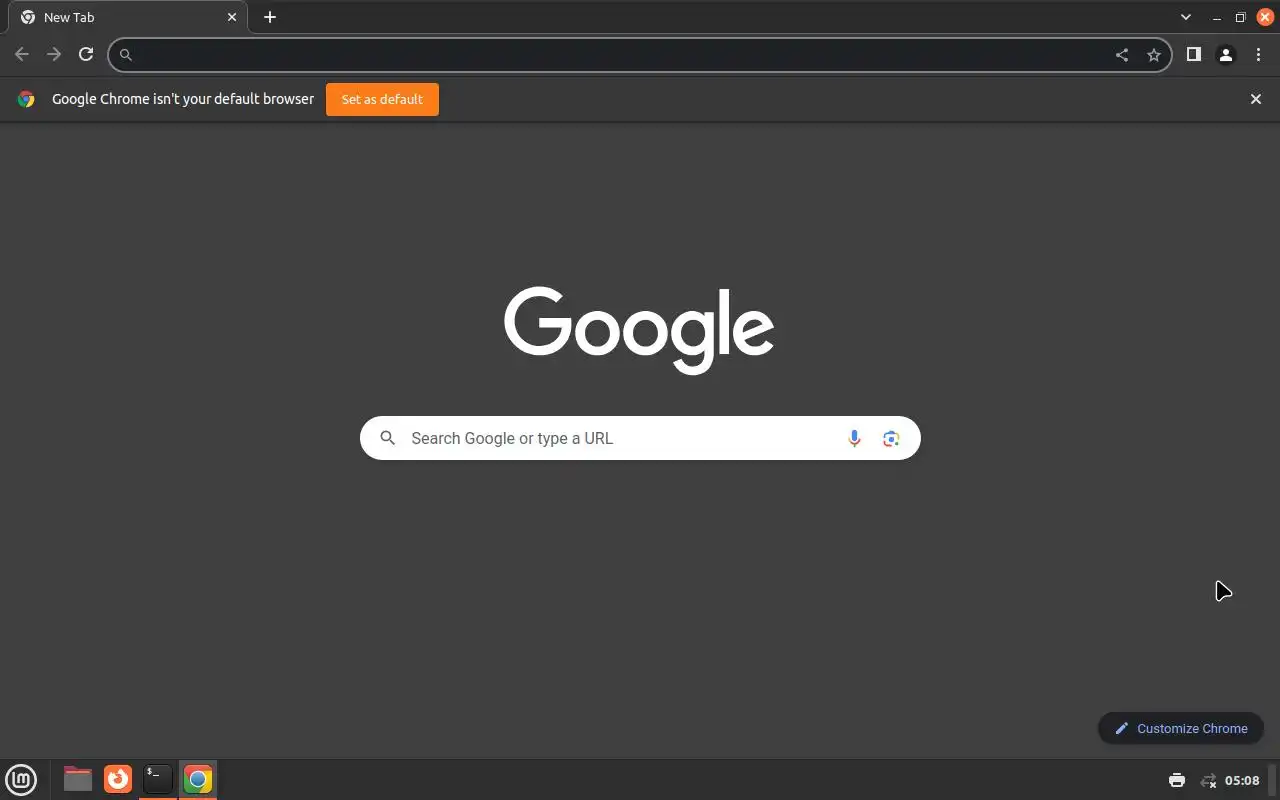Open the file manager from taskbar
1280x800 pixels.
coord(77,779)
